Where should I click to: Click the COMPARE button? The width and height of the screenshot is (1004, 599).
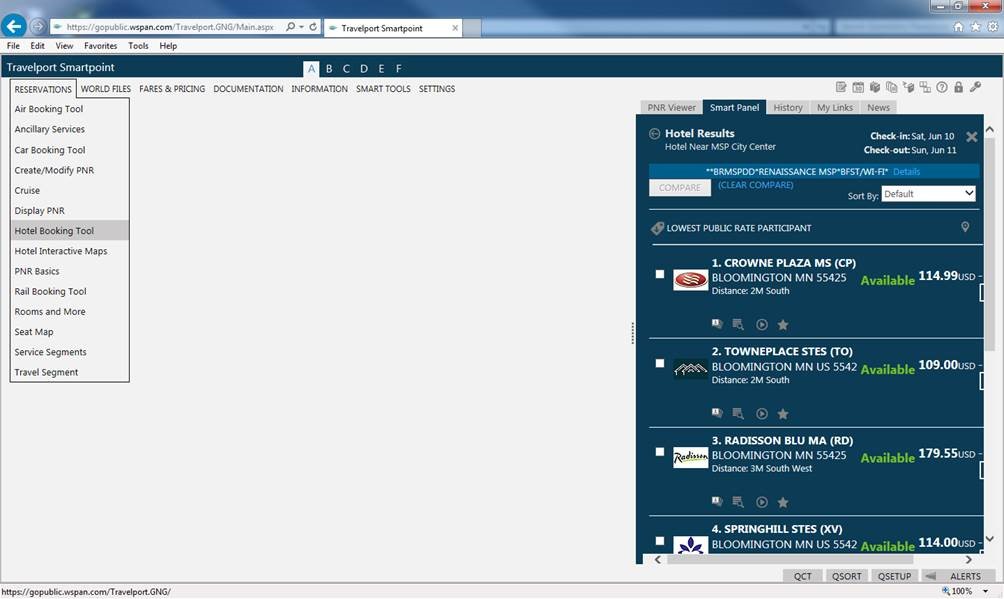(680, 188)
